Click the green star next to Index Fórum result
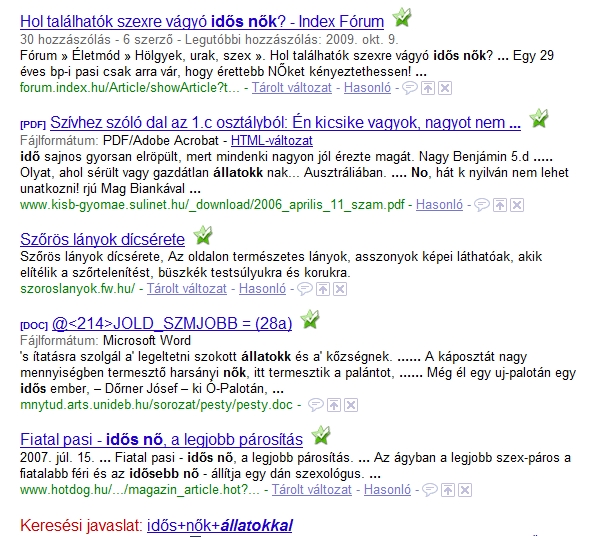The height and width of the screenshot is (537, 600). click(x=402, y=17)
